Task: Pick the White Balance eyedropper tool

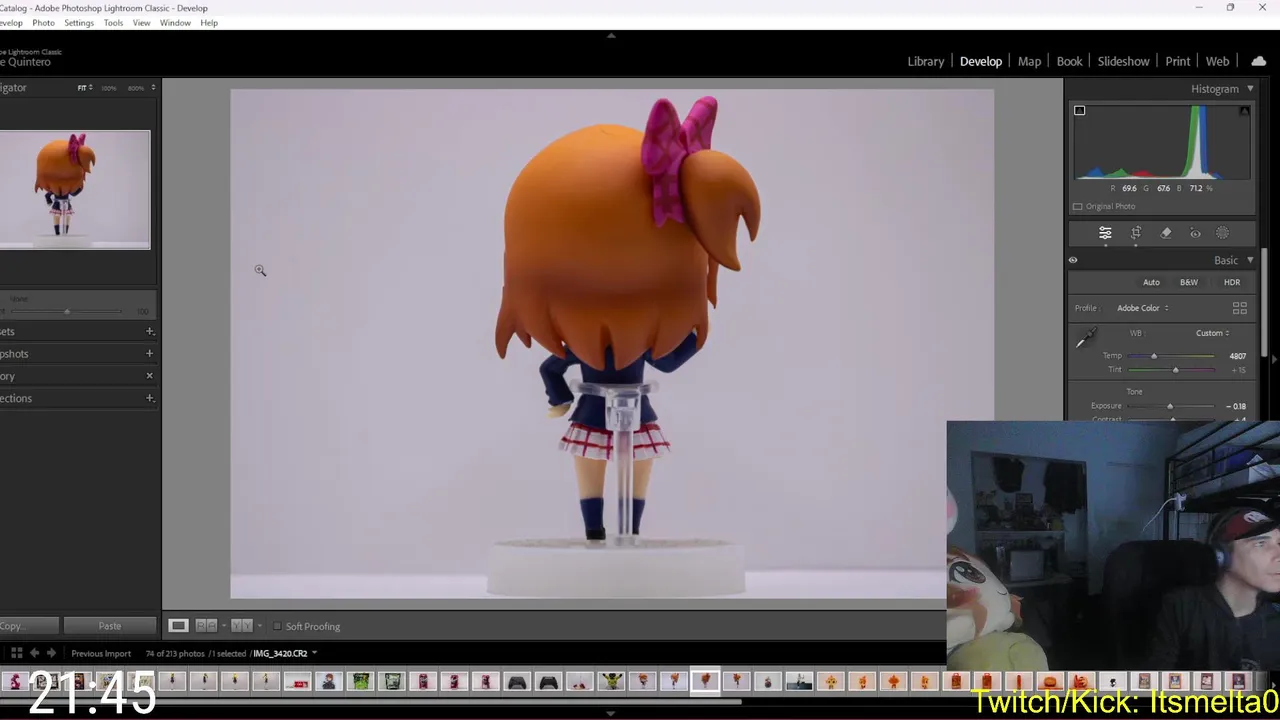Action: [1085, 340]
